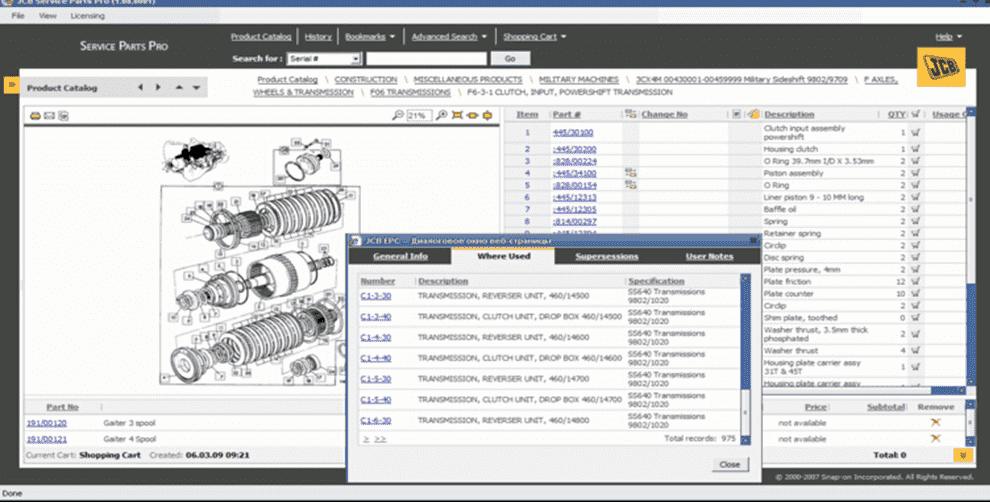The height and width of the screenshot is (503, 990).
Task: Open the File menu
Action: [18, 16]
